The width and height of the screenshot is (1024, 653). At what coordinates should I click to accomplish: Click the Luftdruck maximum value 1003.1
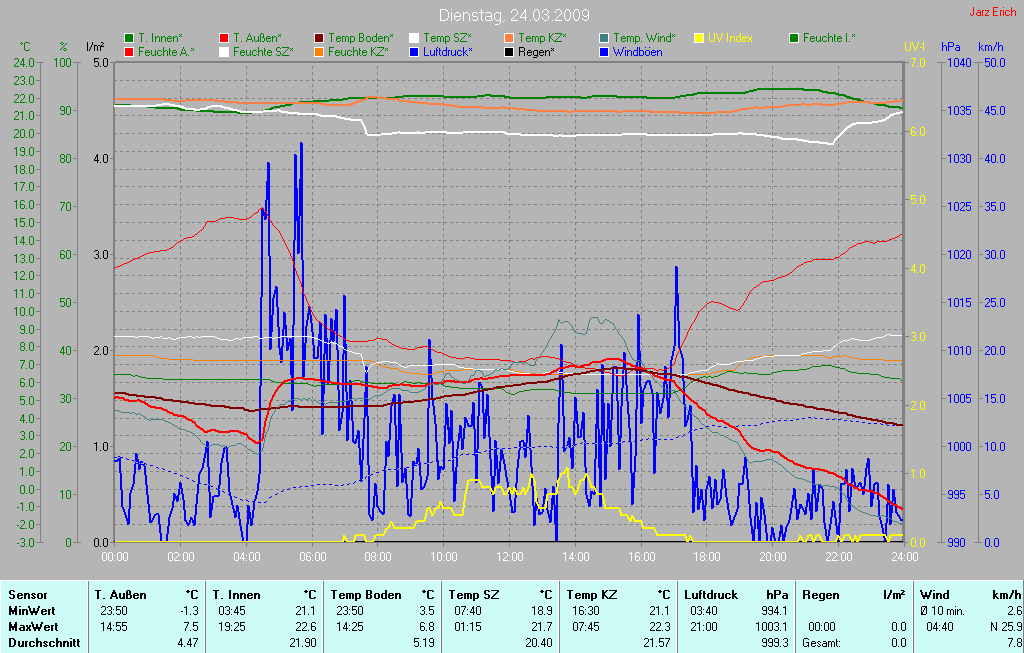coord(772,627)
